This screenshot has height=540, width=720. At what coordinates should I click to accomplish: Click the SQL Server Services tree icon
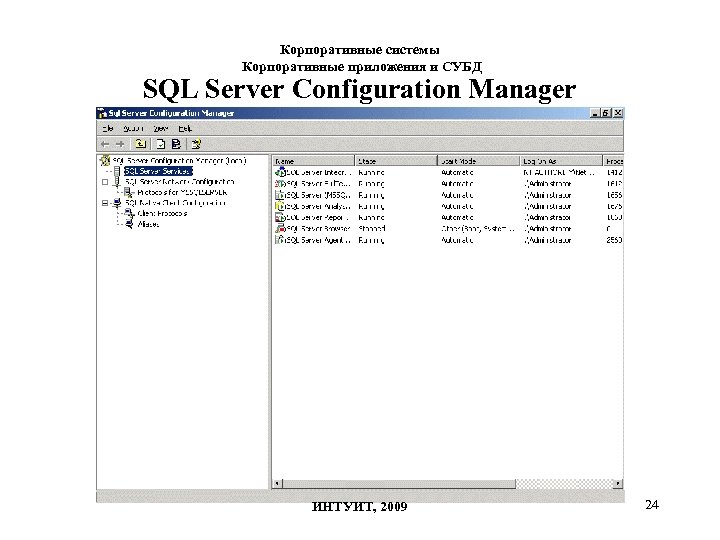click(117, 171)
